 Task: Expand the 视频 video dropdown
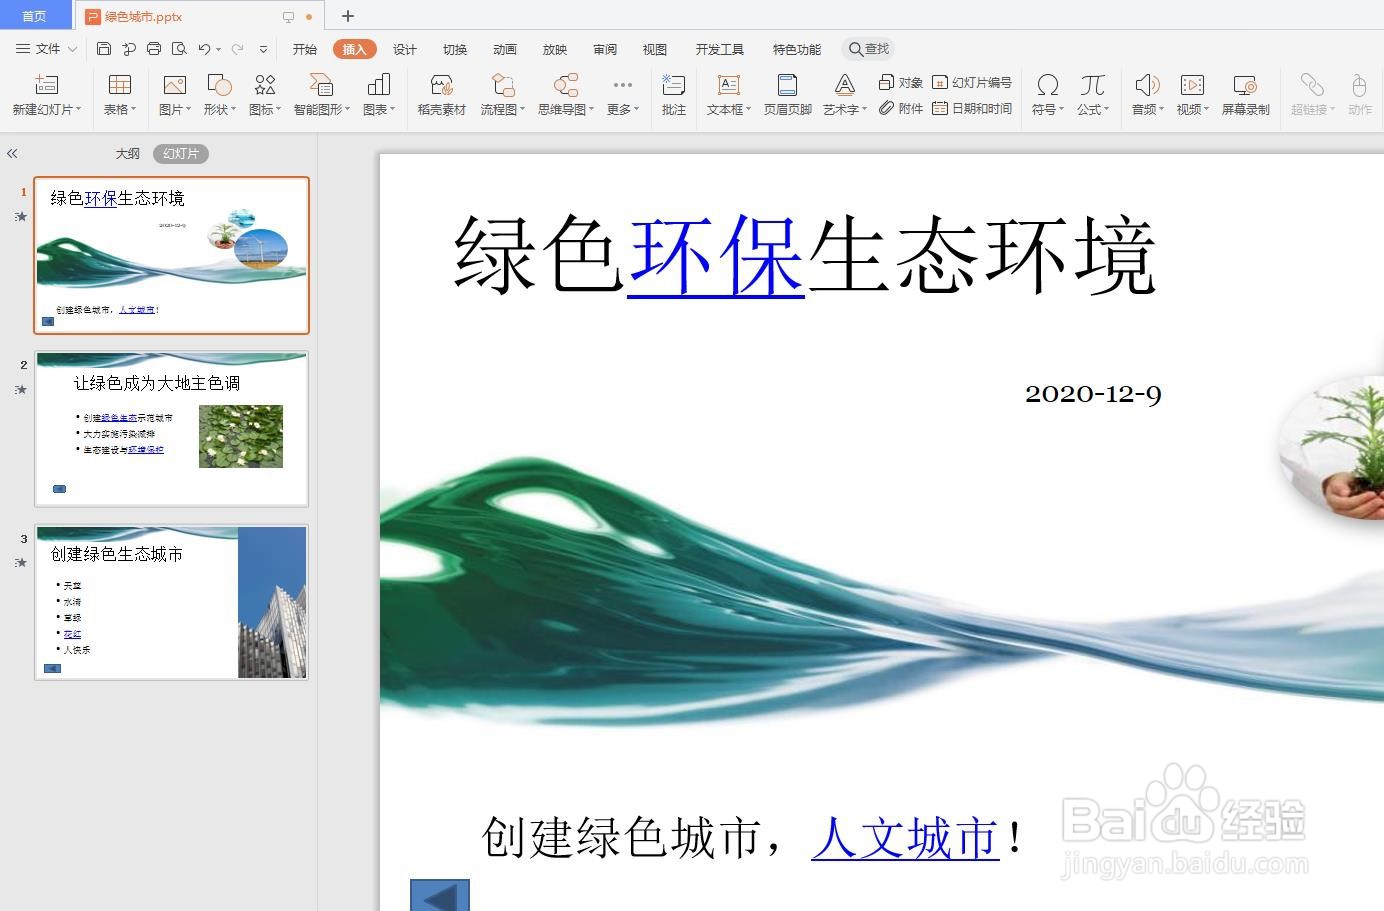(1206, 110)
